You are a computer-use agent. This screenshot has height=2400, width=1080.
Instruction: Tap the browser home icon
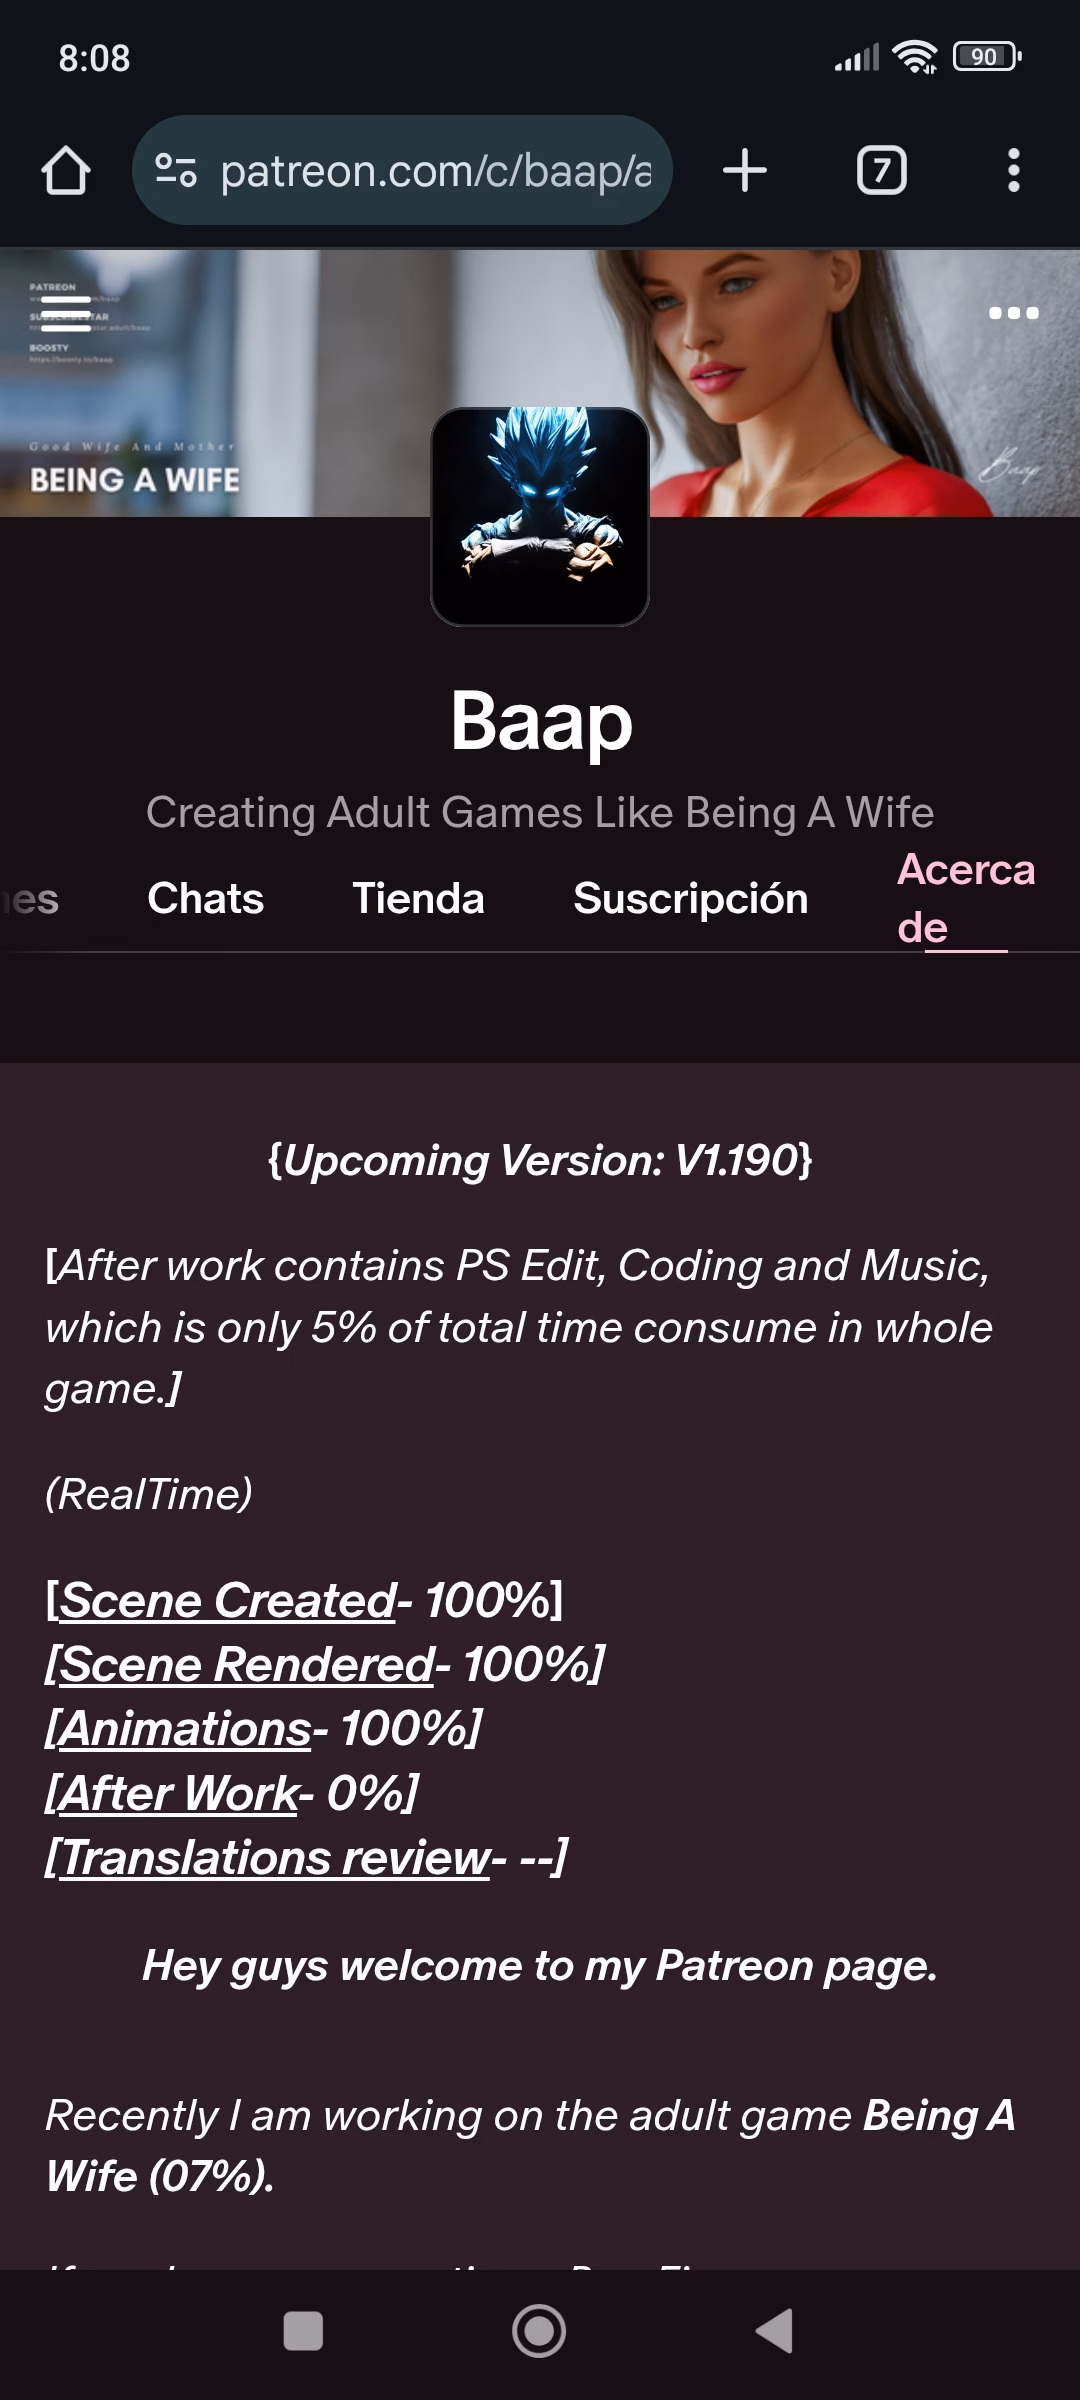[x=66, y=171]
